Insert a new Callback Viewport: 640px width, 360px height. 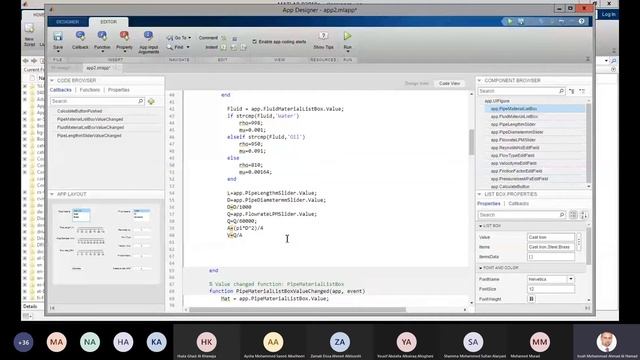point(80,40)
